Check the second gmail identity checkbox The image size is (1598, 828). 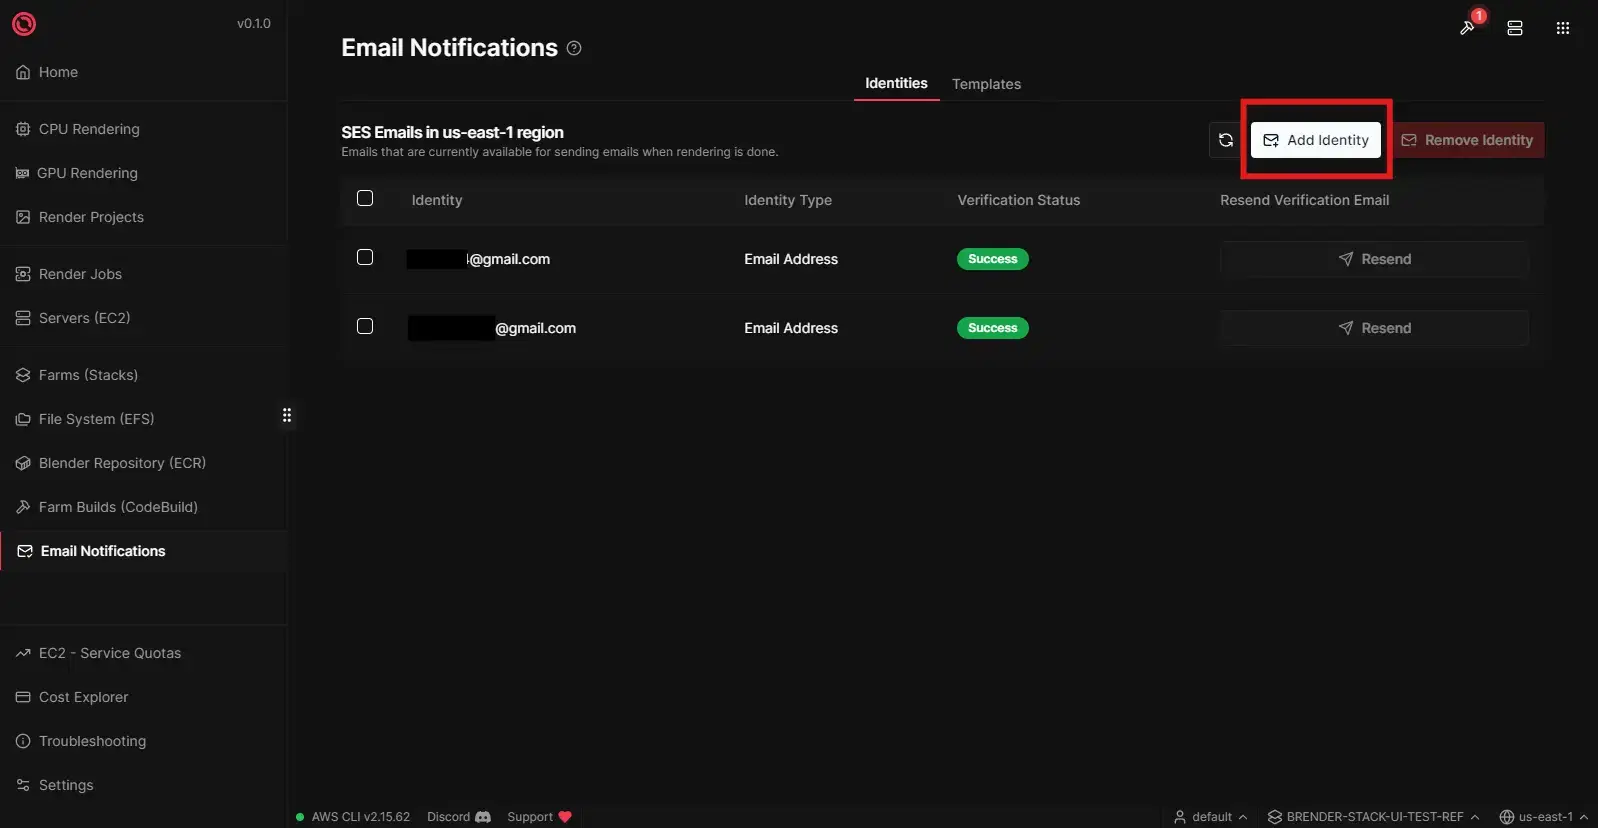(365, 326)
